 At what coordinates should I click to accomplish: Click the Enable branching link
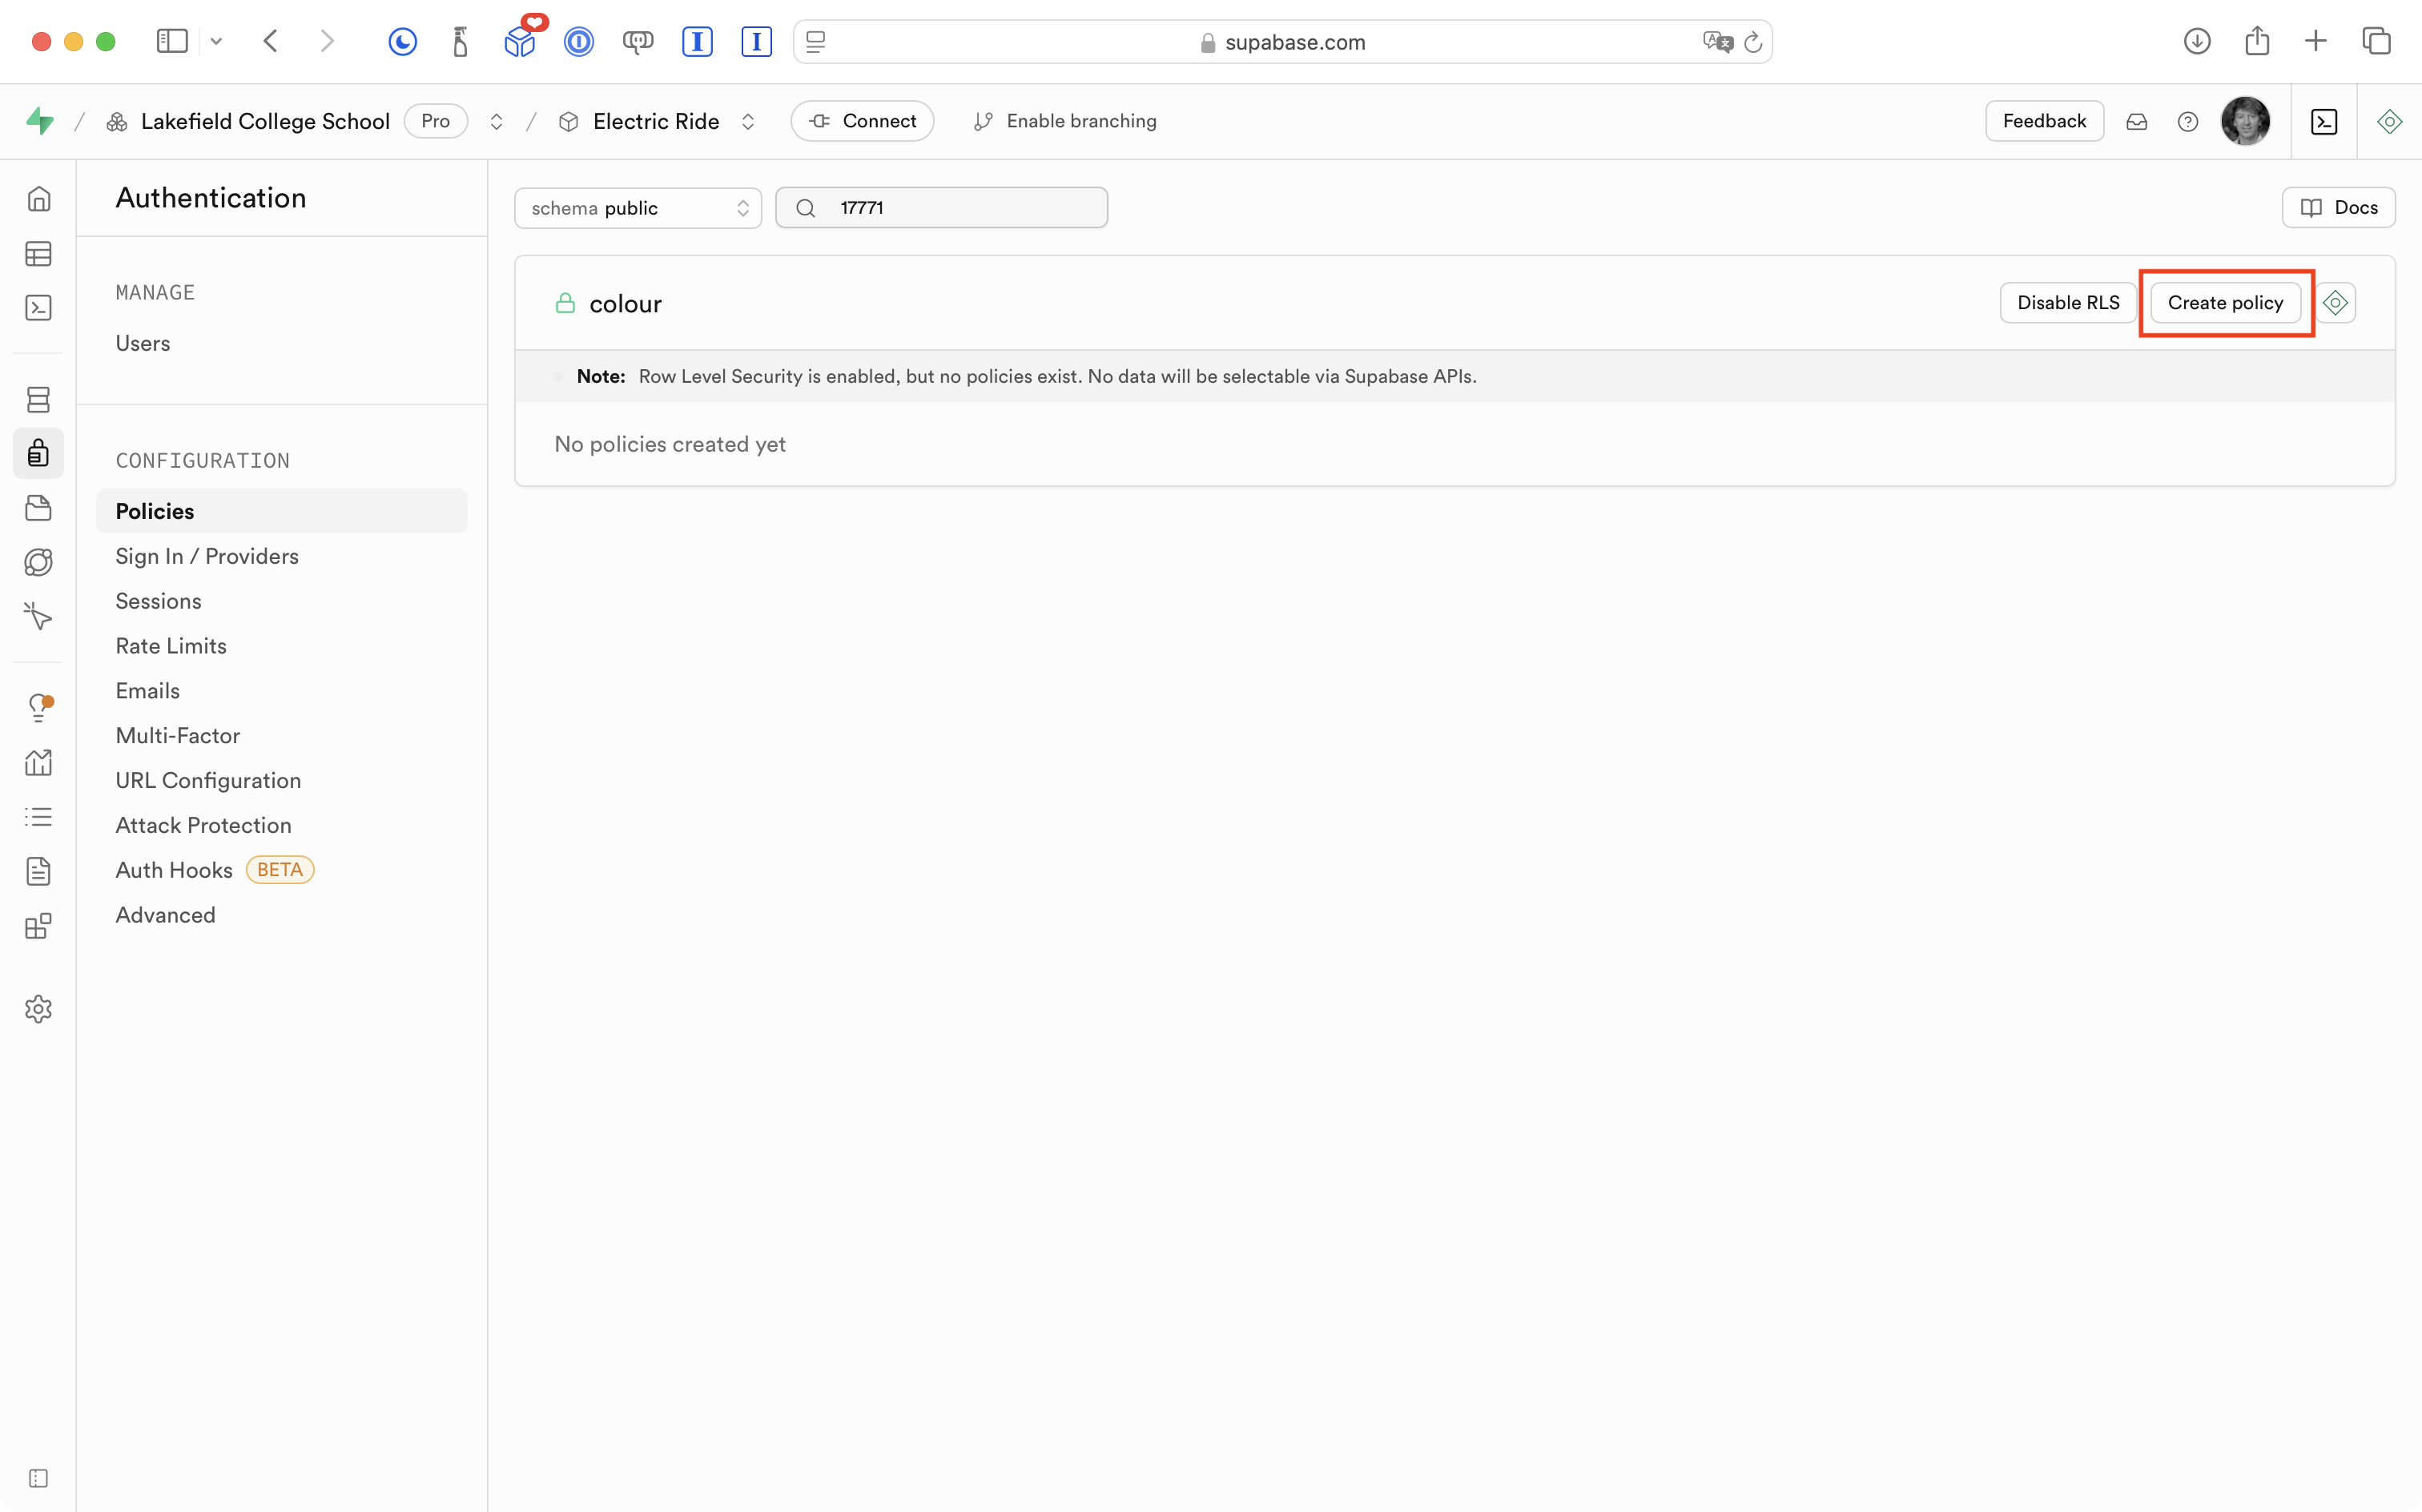click(x=1065, y=121)
